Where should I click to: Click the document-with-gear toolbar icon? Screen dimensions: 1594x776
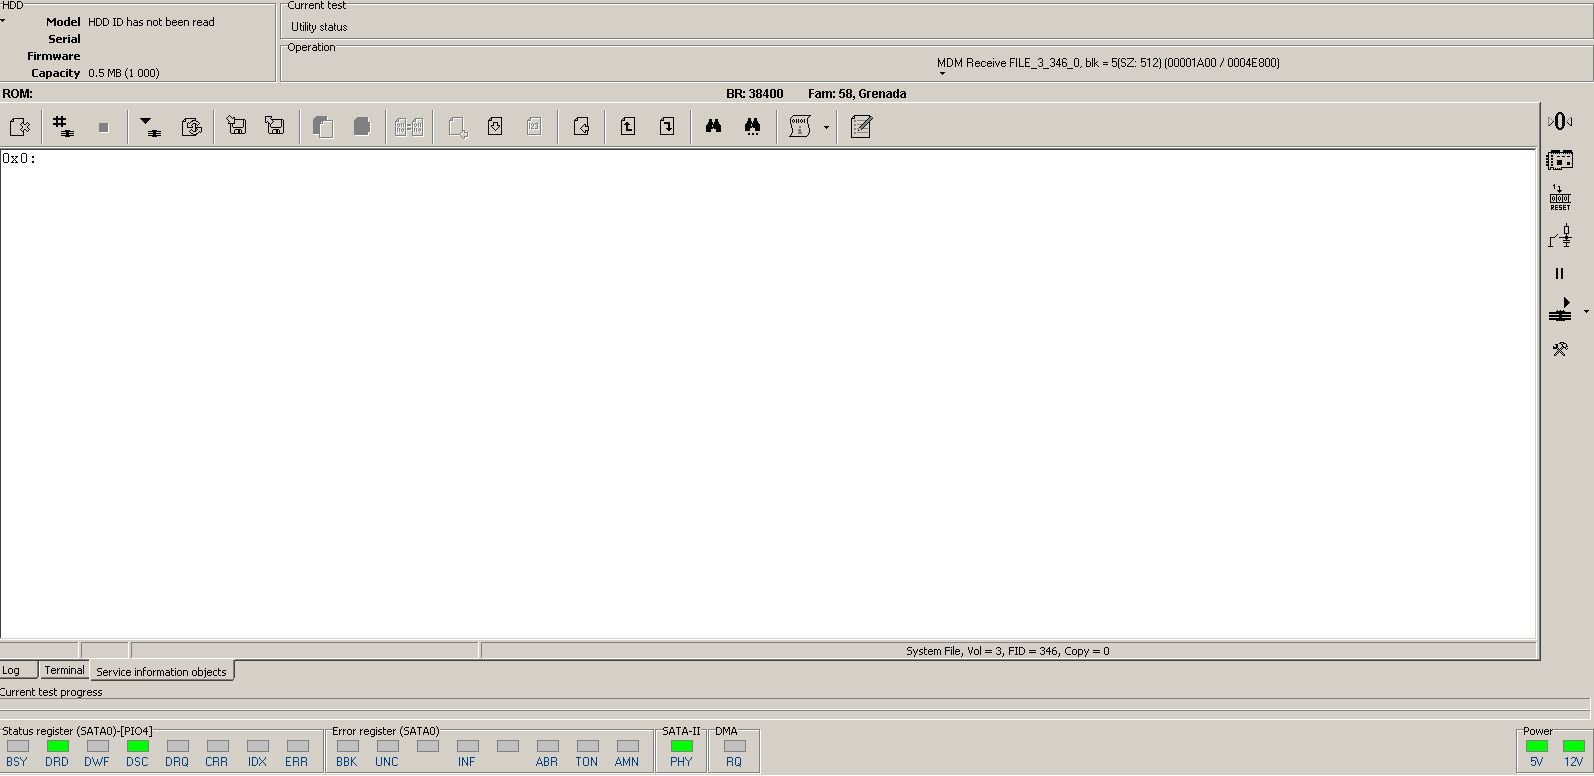(20, 127)
